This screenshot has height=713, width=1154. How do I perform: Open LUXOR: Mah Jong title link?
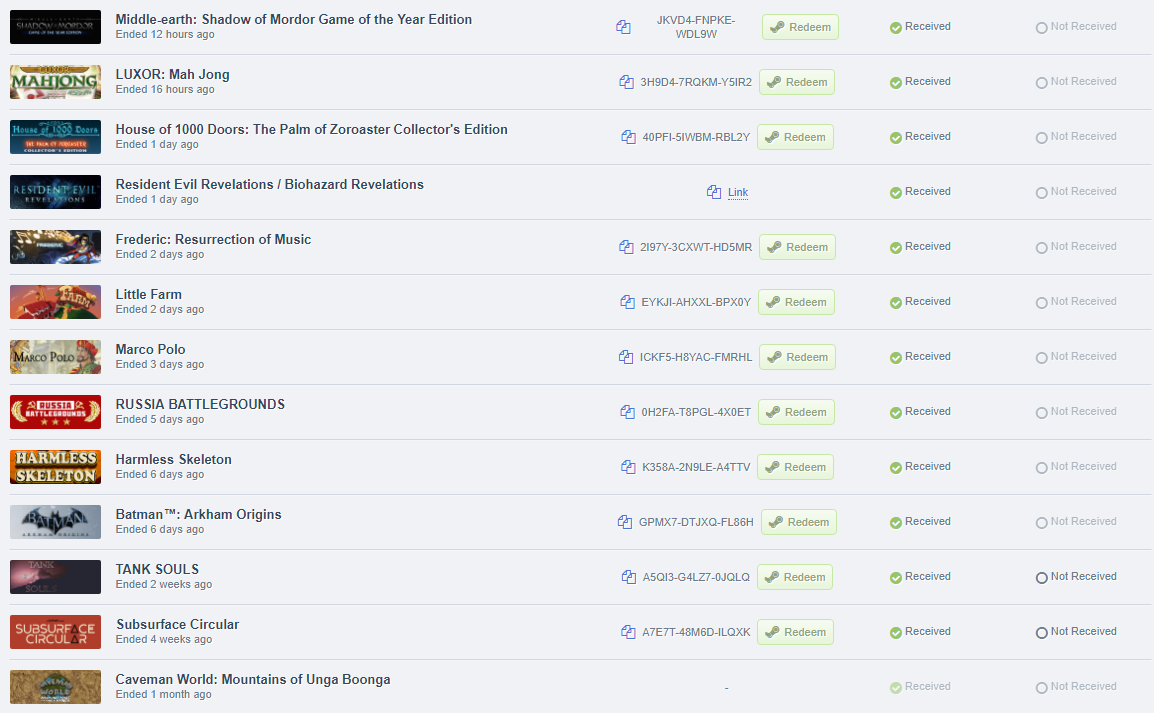tap(172, 74)
